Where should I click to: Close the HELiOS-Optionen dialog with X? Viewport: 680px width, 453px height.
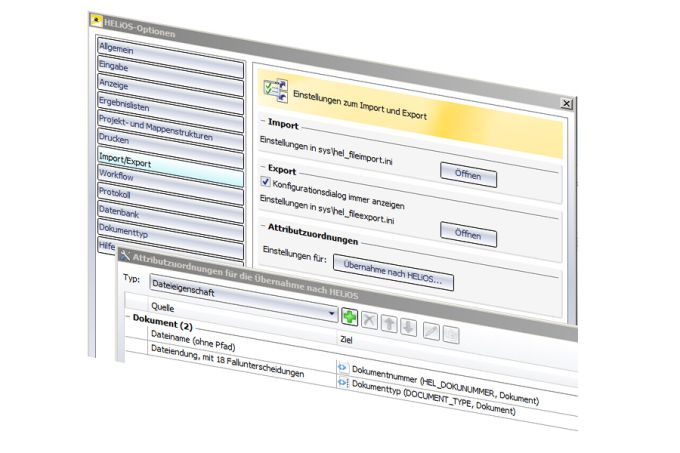566,103
